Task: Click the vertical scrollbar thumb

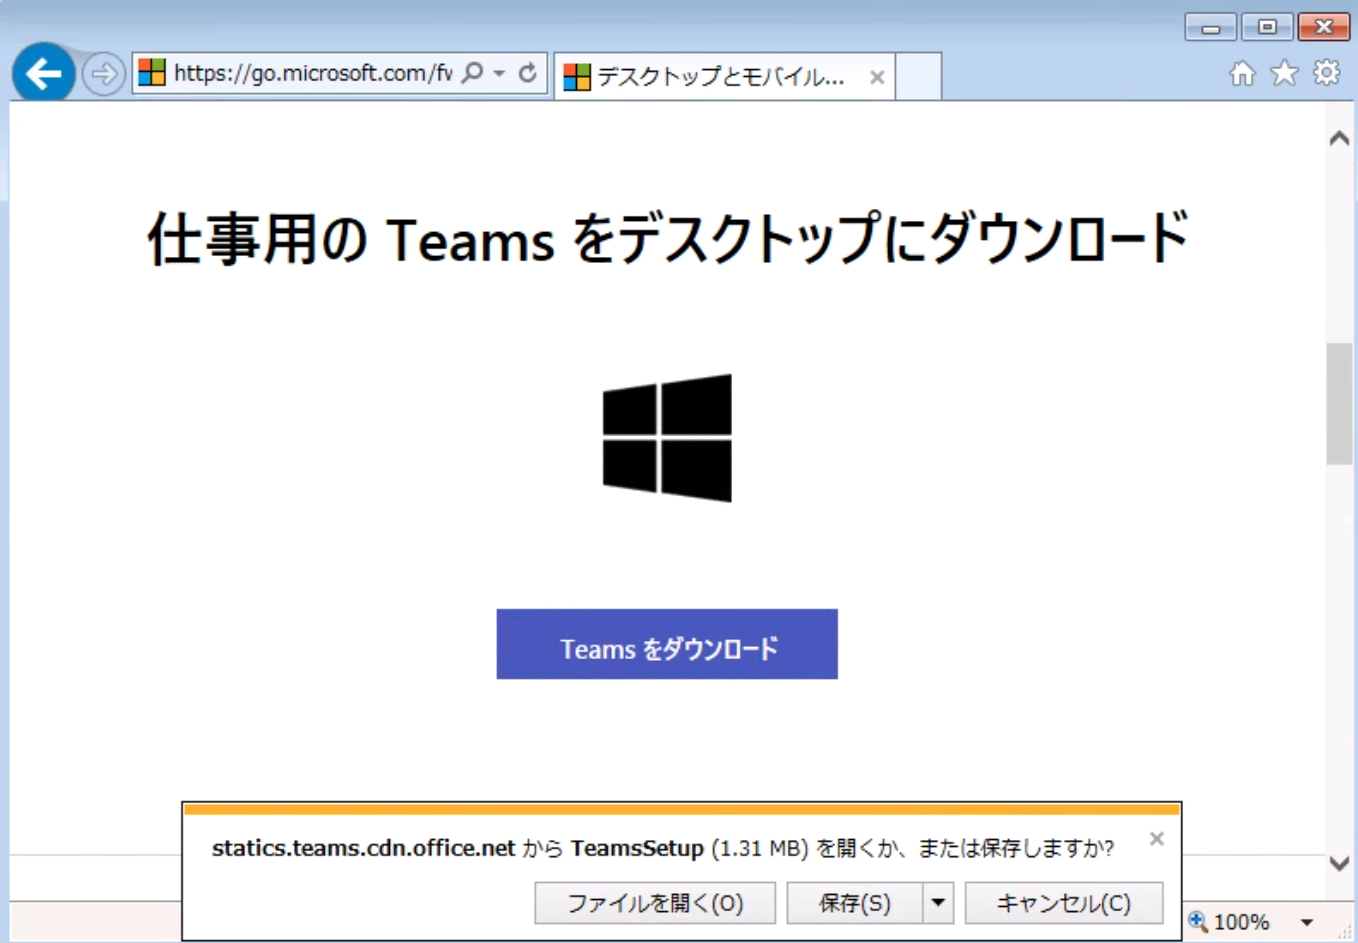Action: tap(1340, 404)
